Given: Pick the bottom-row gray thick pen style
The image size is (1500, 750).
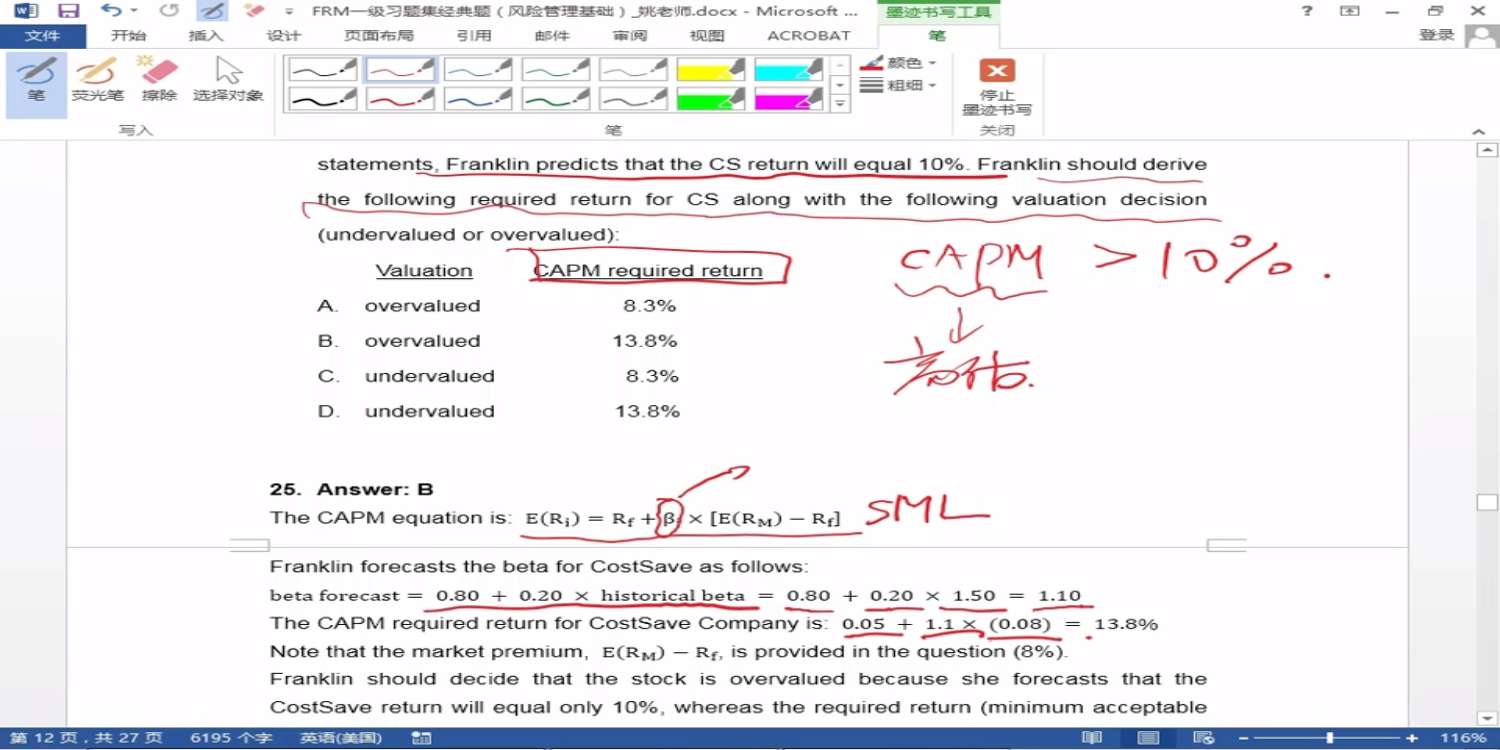Looking at the screenshot, I should 633,99.
